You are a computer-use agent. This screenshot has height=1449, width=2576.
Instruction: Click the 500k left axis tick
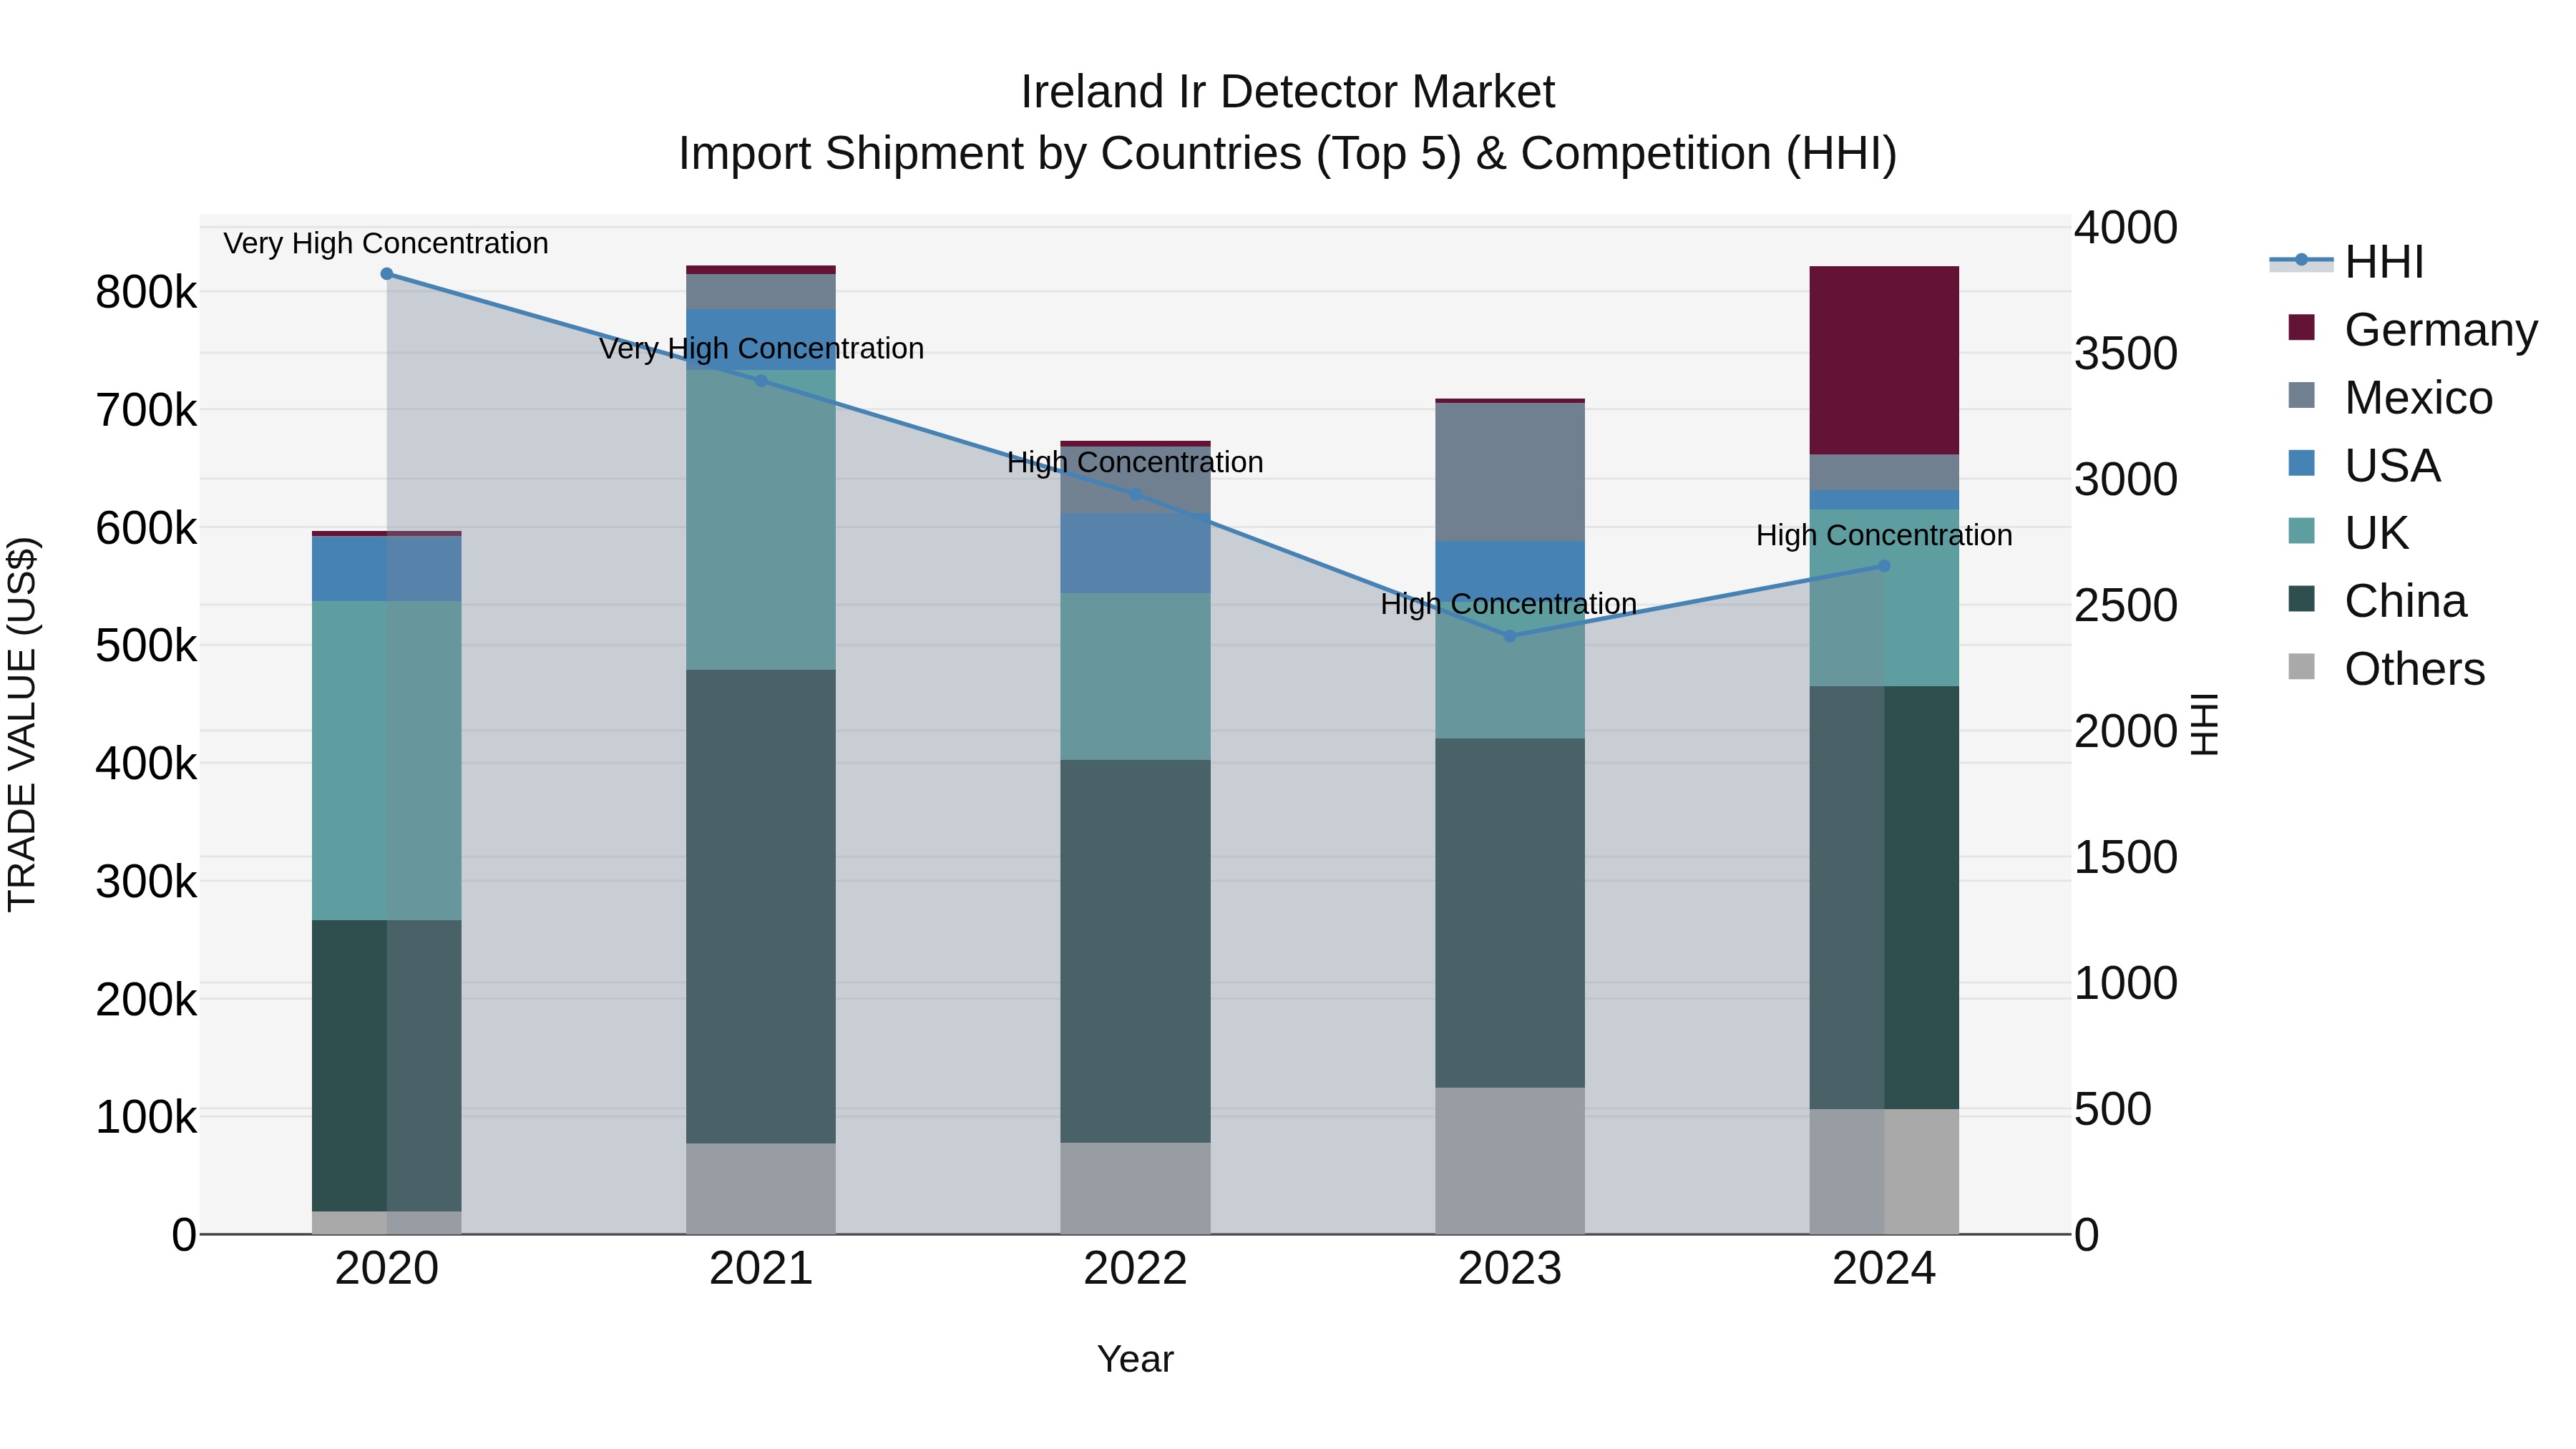point(146,646)
